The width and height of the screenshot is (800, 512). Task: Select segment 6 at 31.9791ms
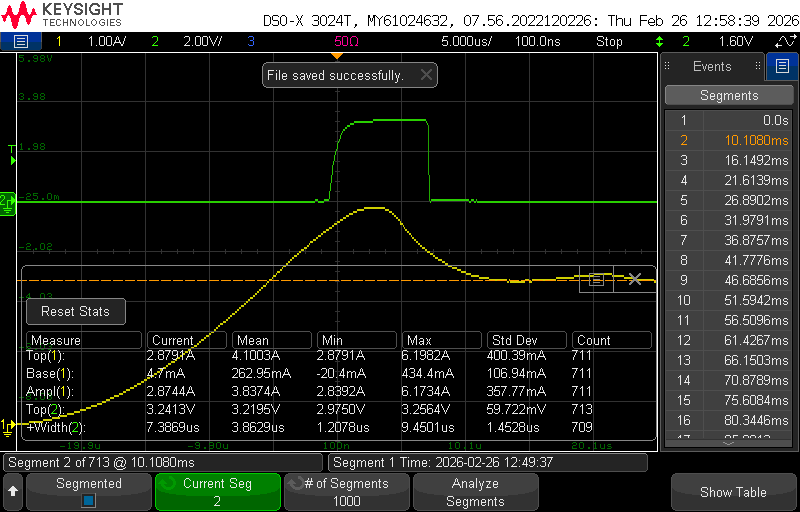[729, 220]
